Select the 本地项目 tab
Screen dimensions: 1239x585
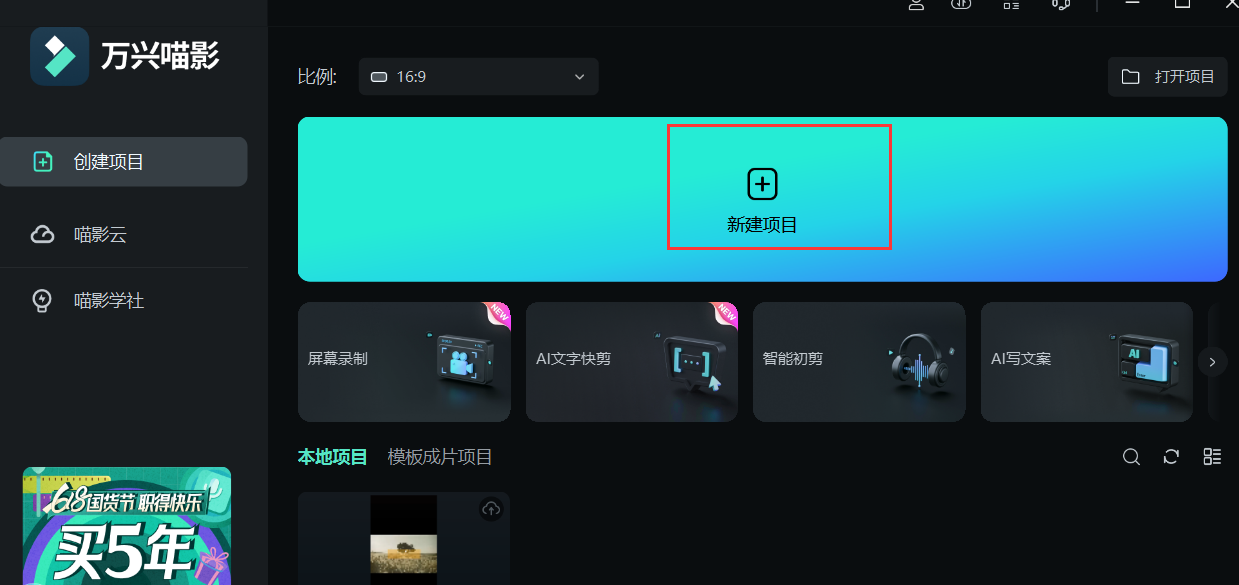point(332,456)
